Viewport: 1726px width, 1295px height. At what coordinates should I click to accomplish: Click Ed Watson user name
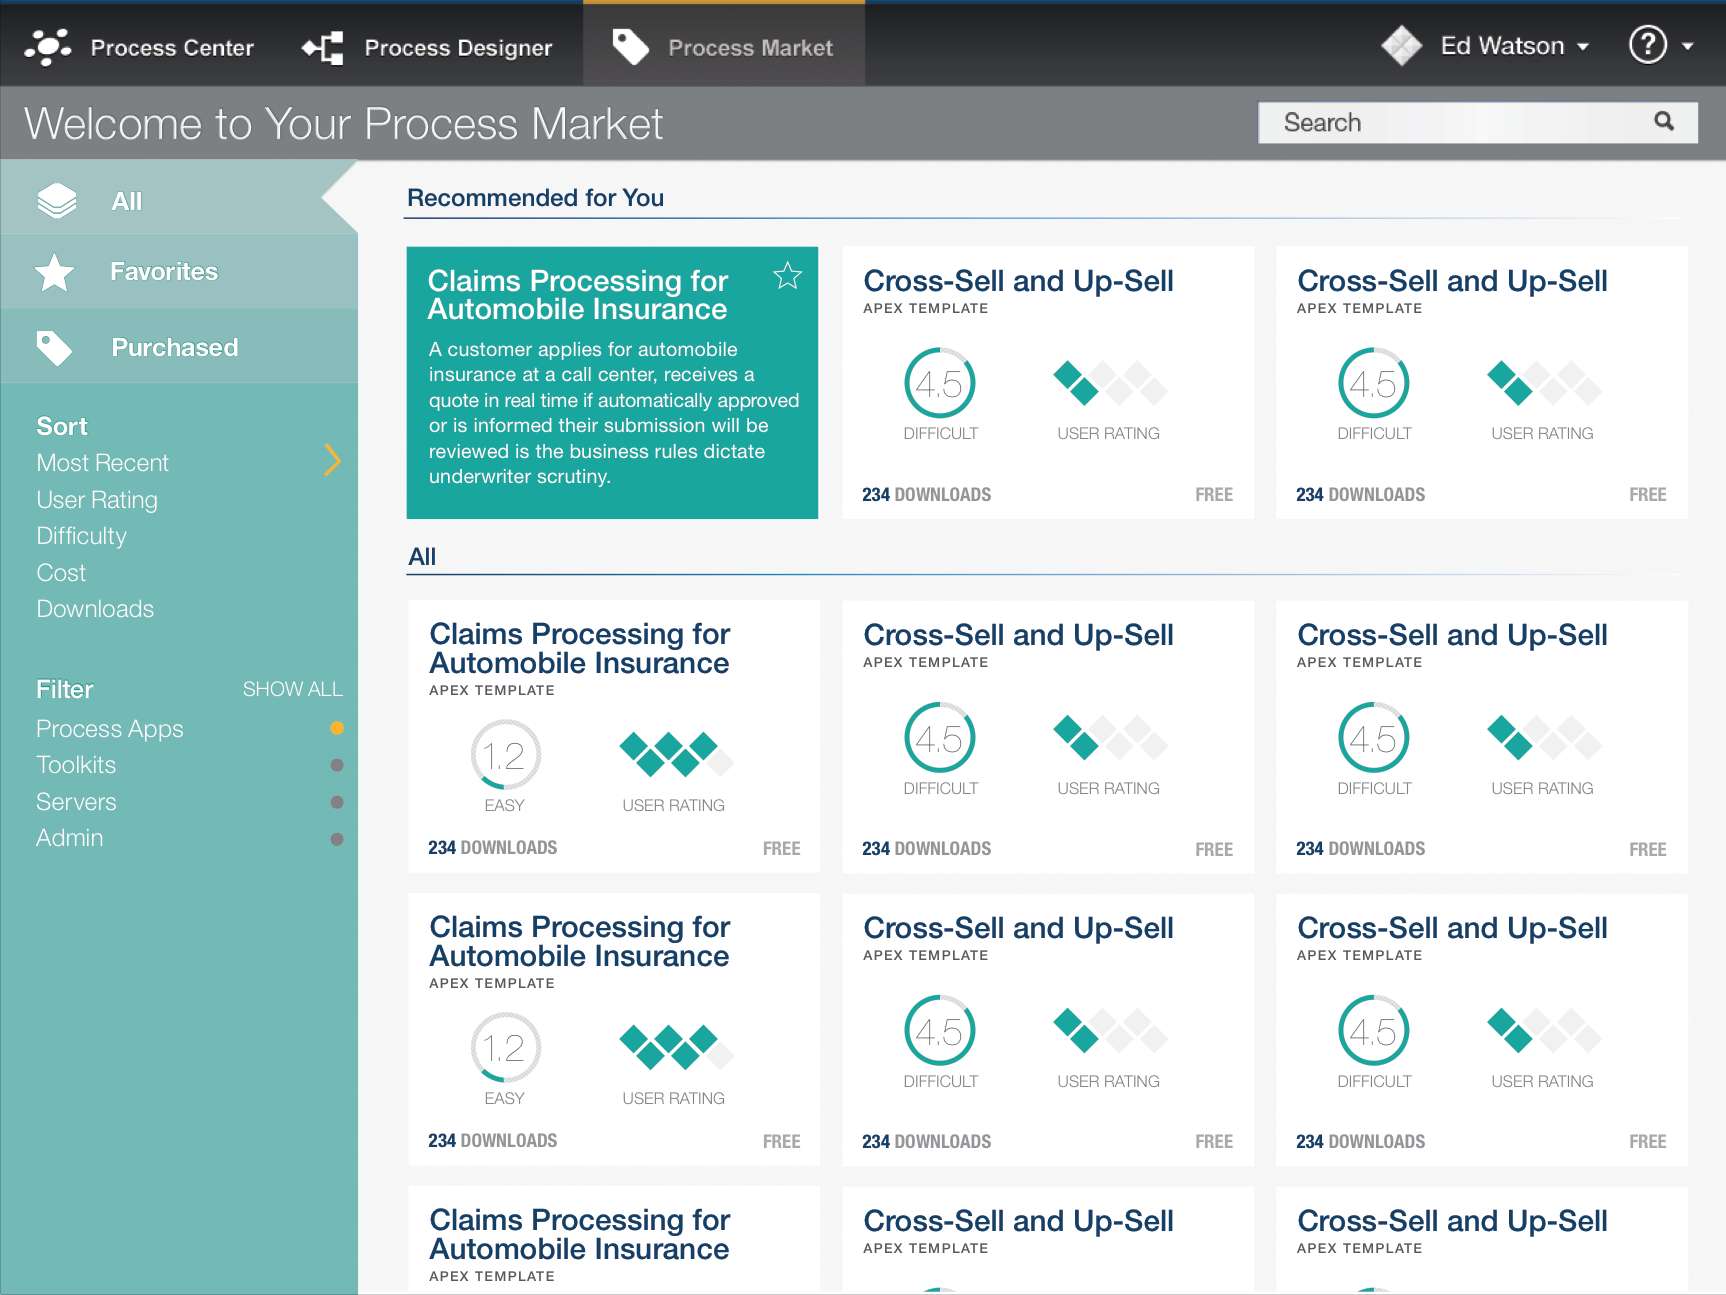1502,46
